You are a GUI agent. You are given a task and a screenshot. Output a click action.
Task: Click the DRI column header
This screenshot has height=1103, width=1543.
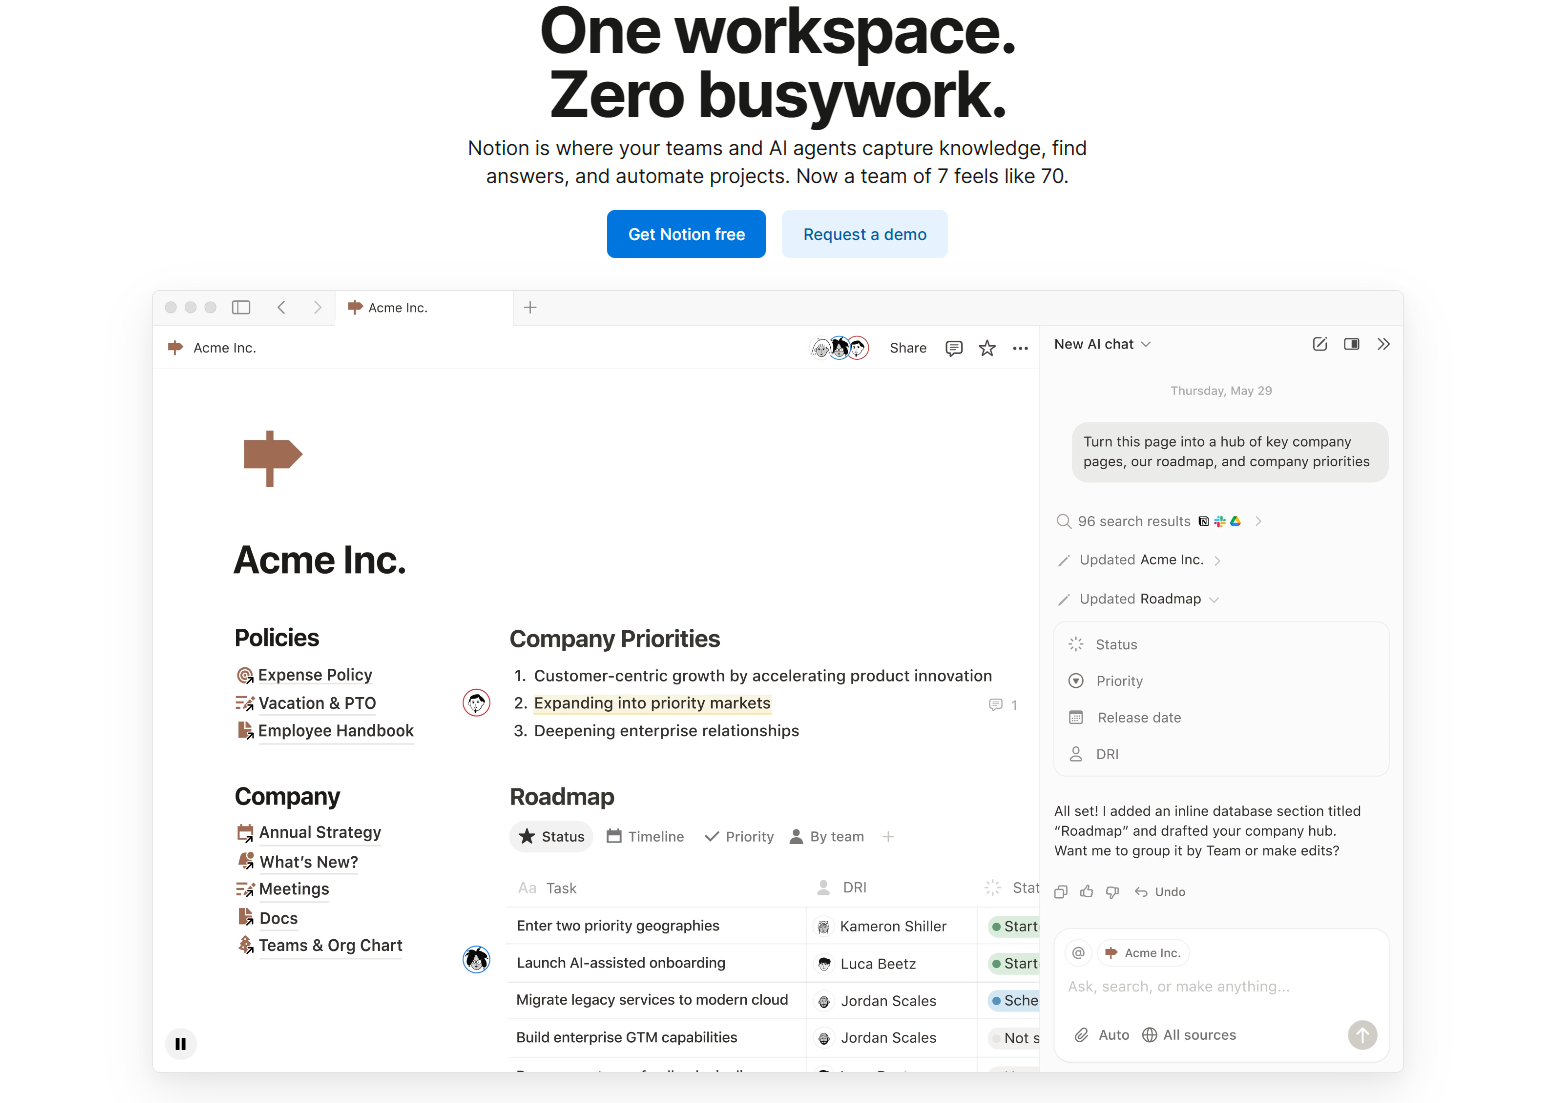(x=842, y=888)
